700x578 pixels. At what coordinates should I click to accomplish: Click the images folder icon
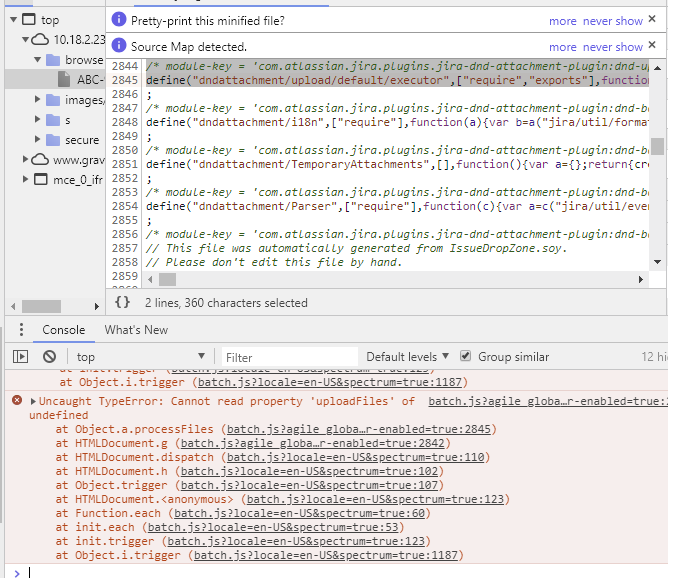click(53, 100)
